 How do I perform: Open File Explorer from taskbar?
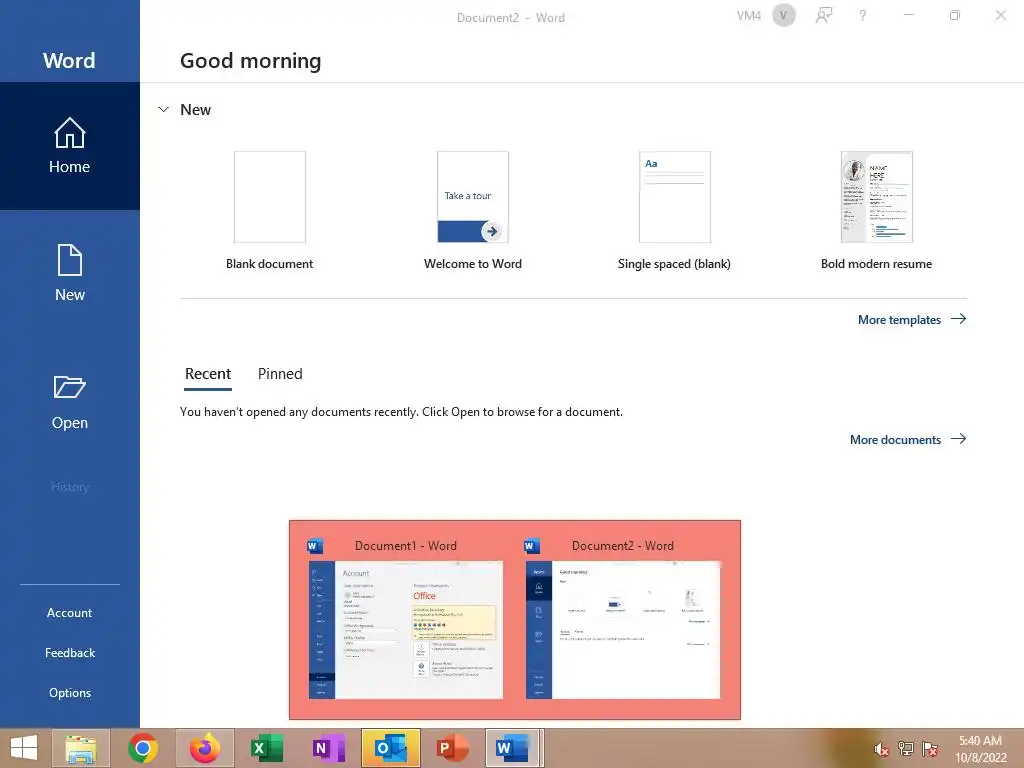click(80, 748)
